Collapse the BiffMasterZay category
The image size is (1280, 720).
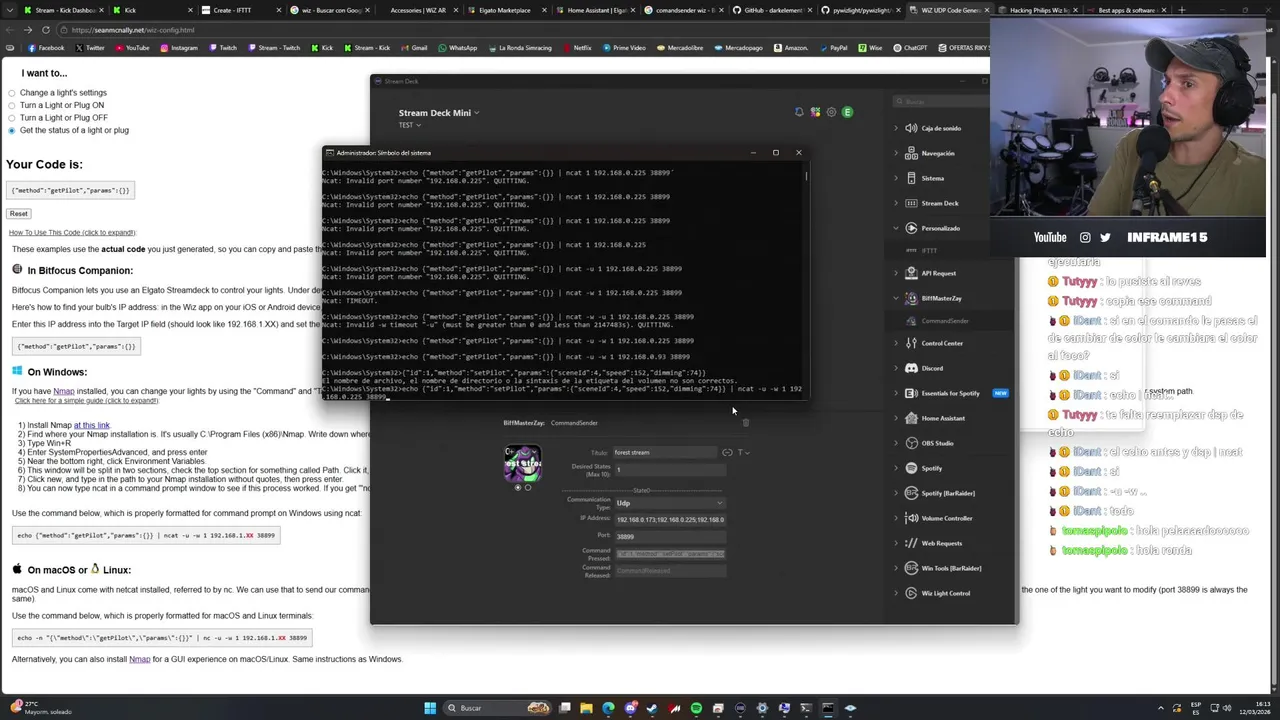(x=896, y=298)
